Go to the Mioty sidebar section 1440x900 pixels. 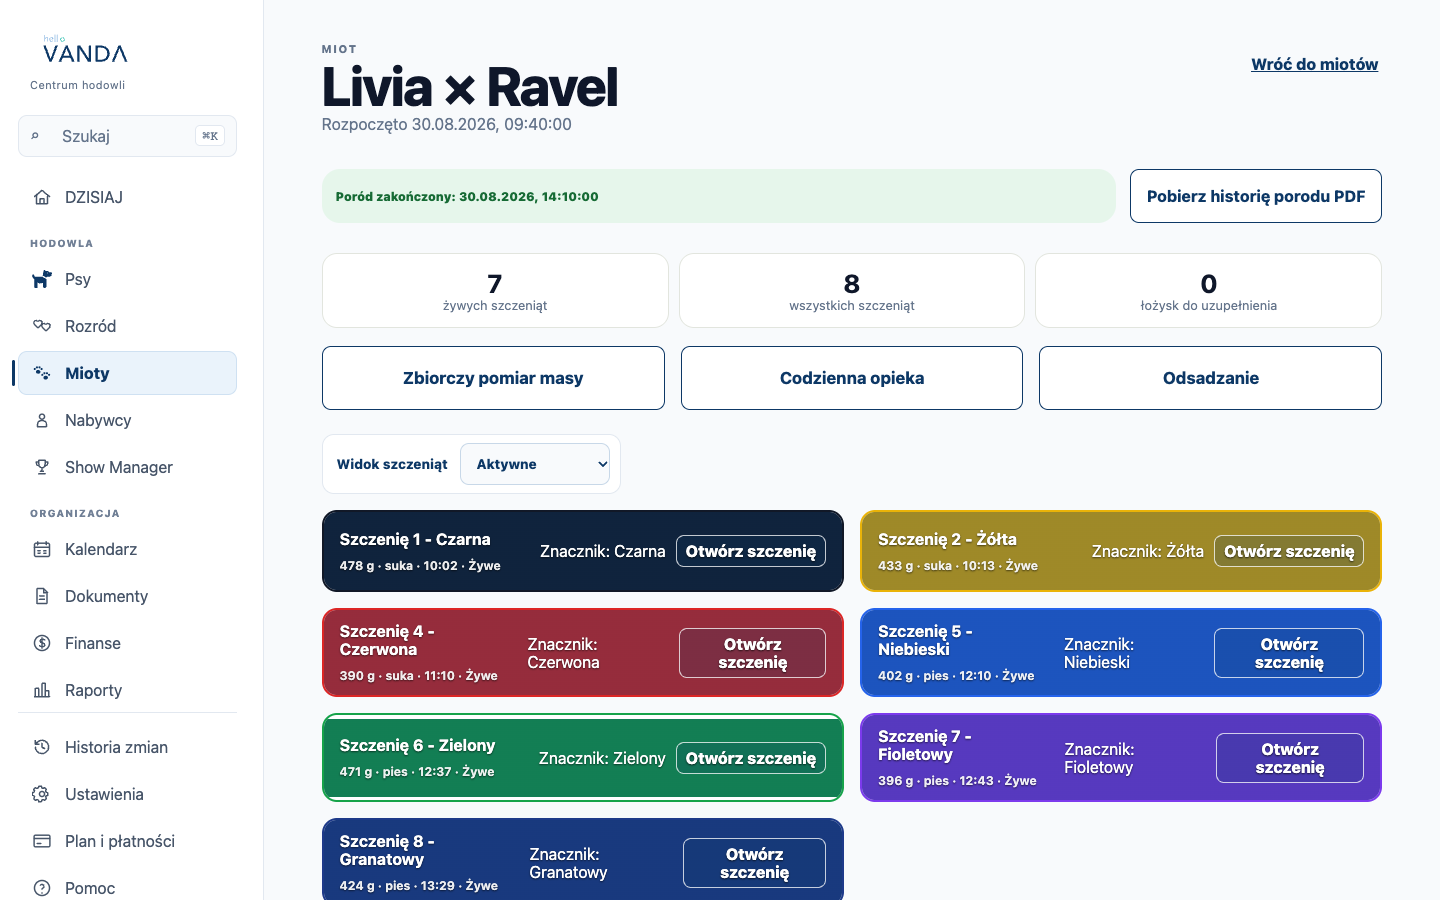(127, 373)
